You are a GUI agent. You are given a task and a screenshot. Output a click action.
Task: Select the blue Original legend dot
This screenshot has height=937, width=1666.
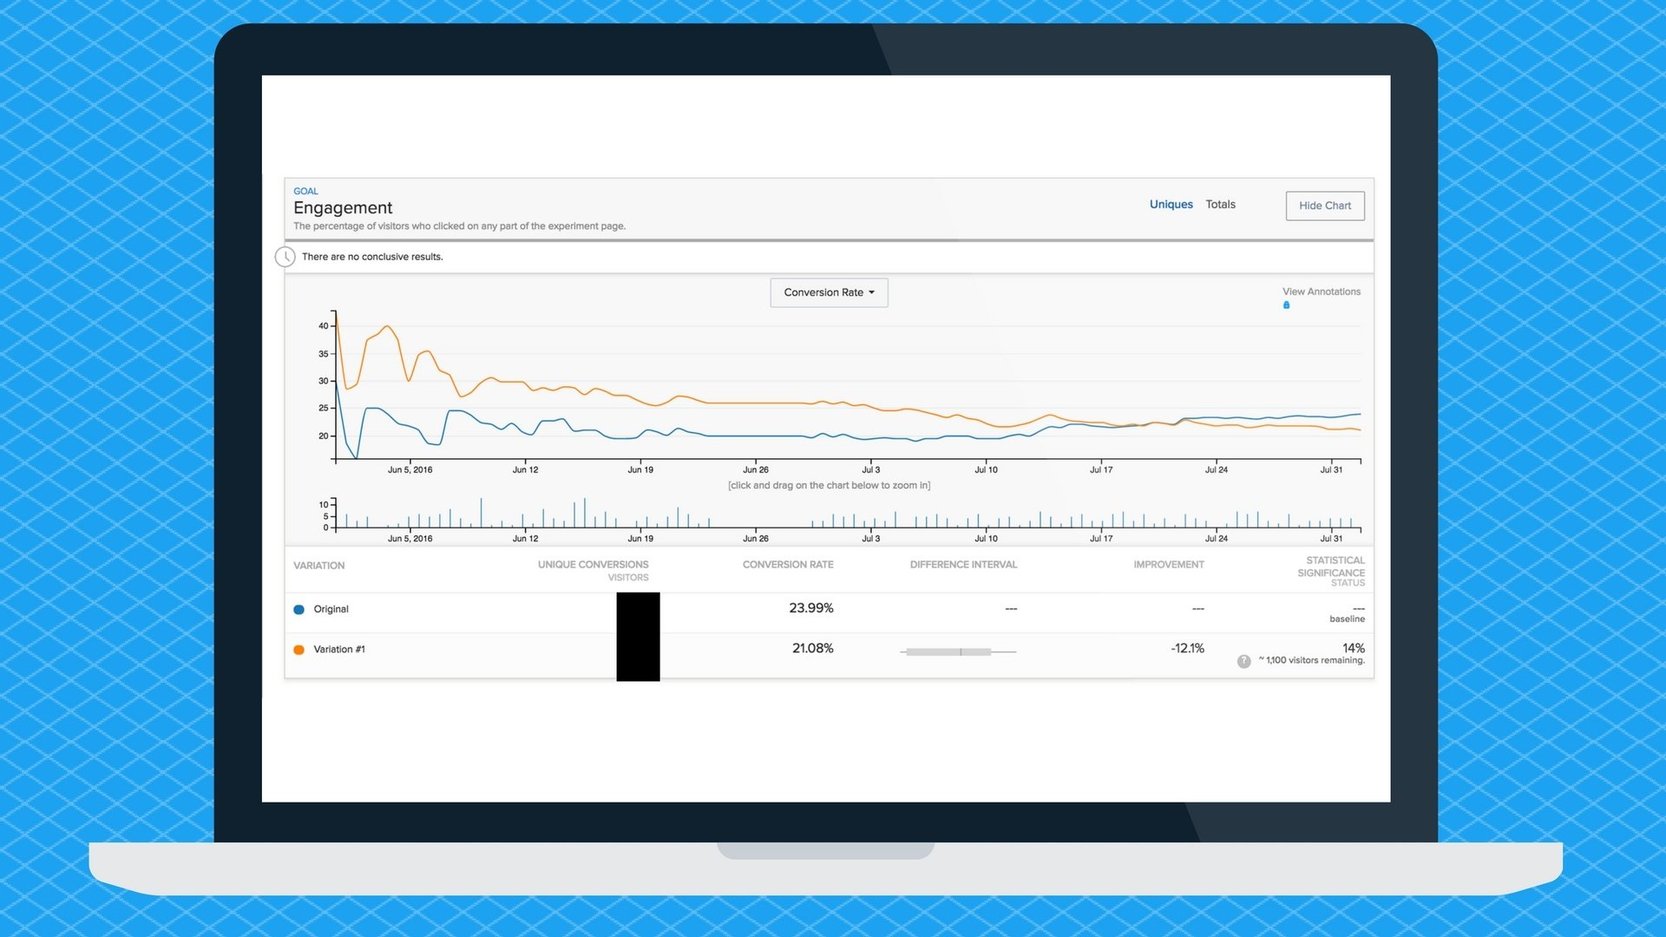point(297,608)
